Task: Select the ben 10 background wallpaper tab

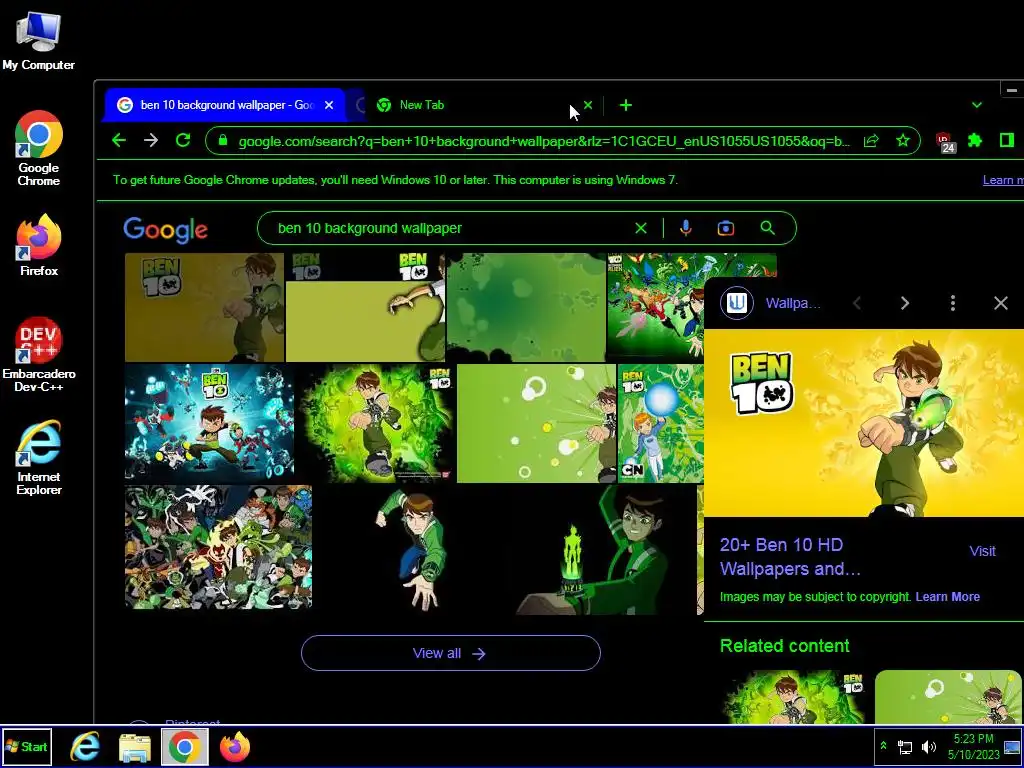Action: point(223,105)
